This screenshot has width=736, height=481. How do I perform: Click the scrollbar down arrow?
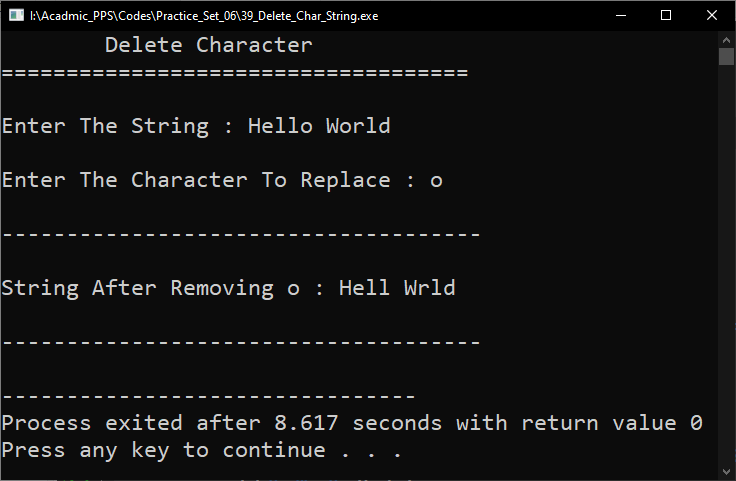tap(727, 470)
